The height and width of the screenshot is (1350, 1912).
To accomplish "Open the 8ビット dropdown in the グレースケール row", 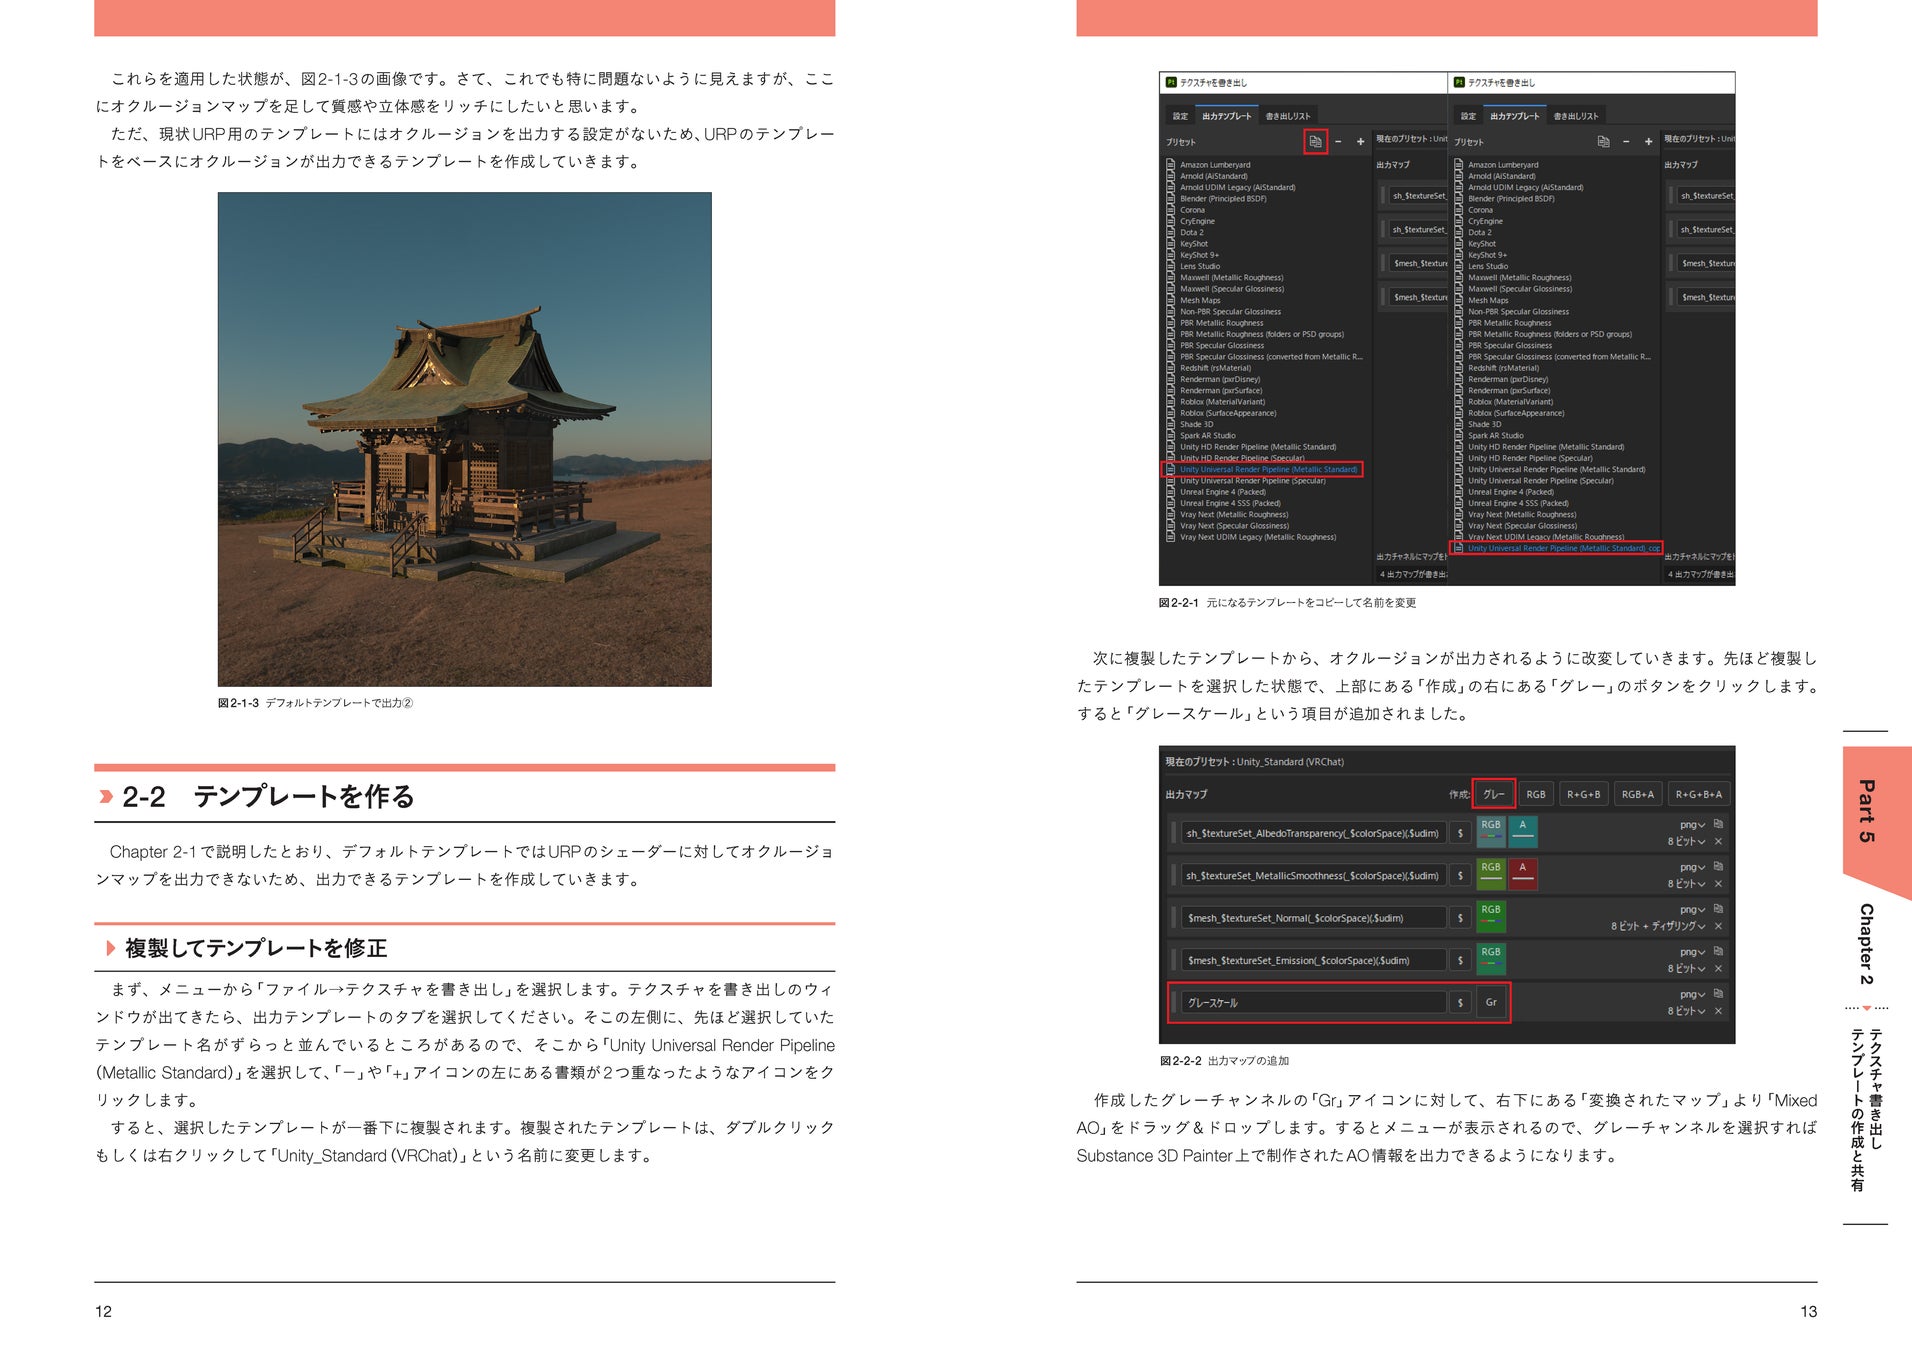I will 1686,1011.
